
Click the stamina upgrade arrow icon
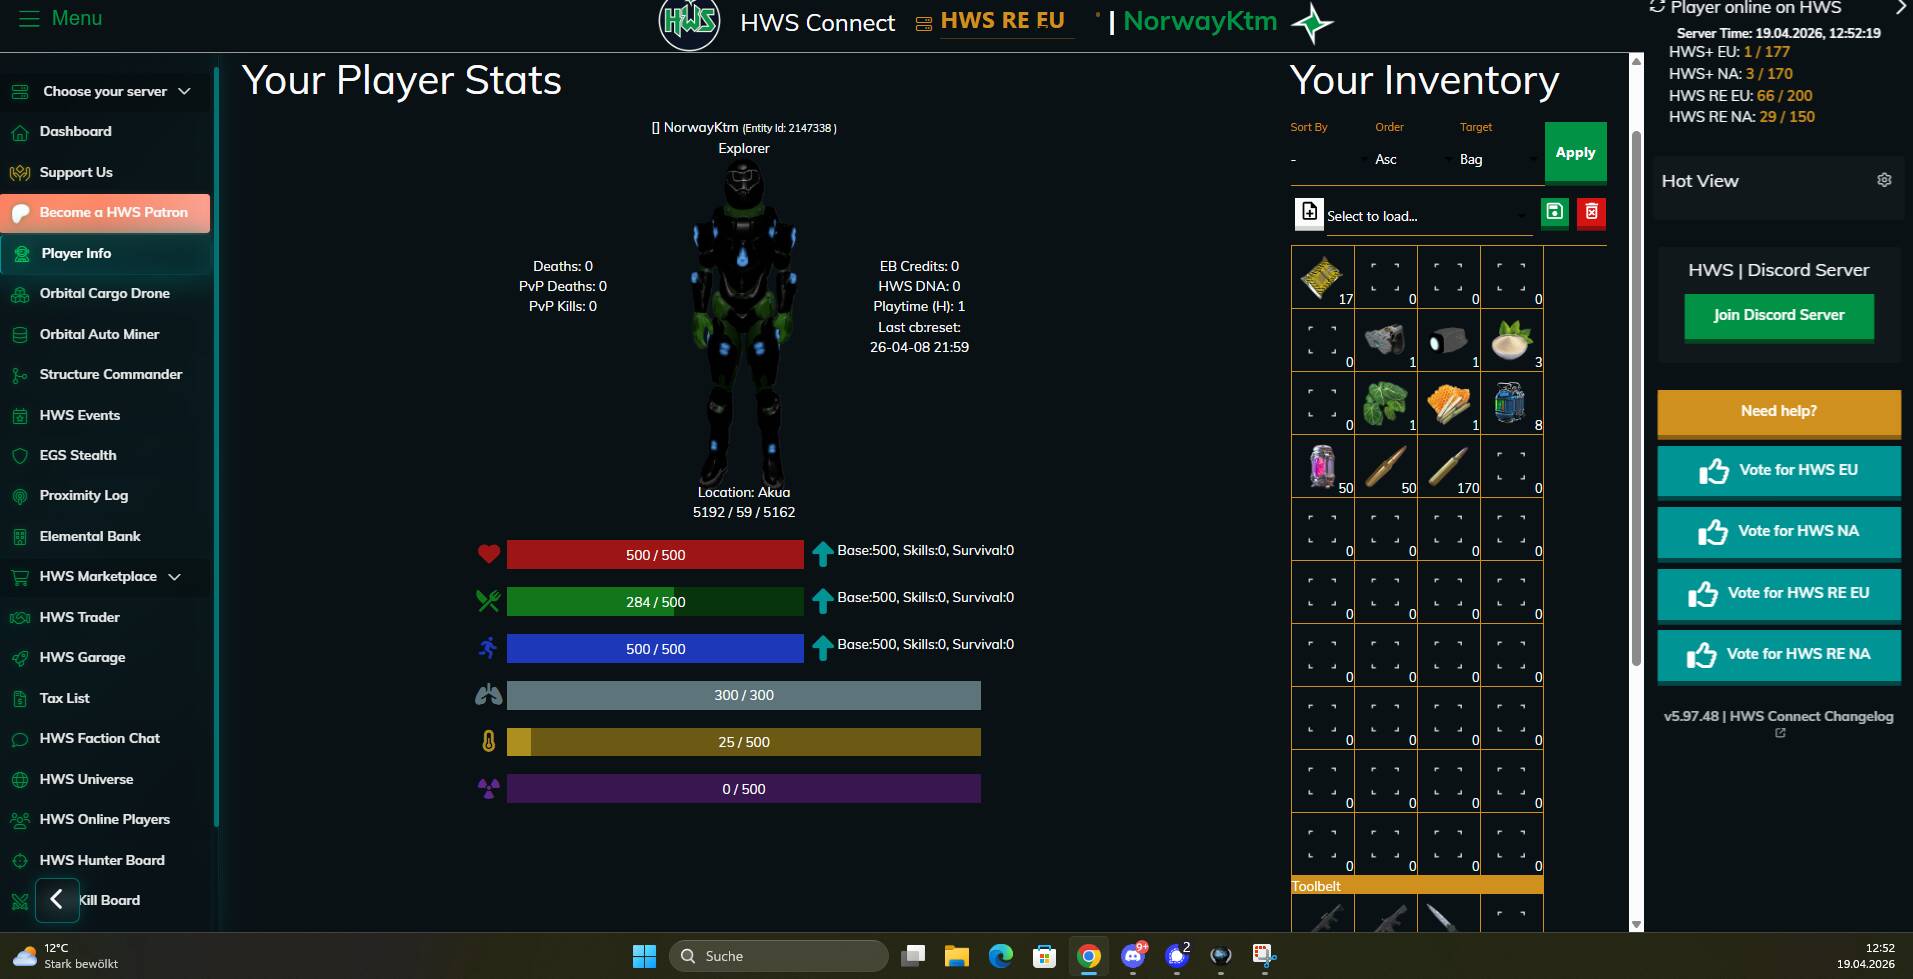coord(822,648)
